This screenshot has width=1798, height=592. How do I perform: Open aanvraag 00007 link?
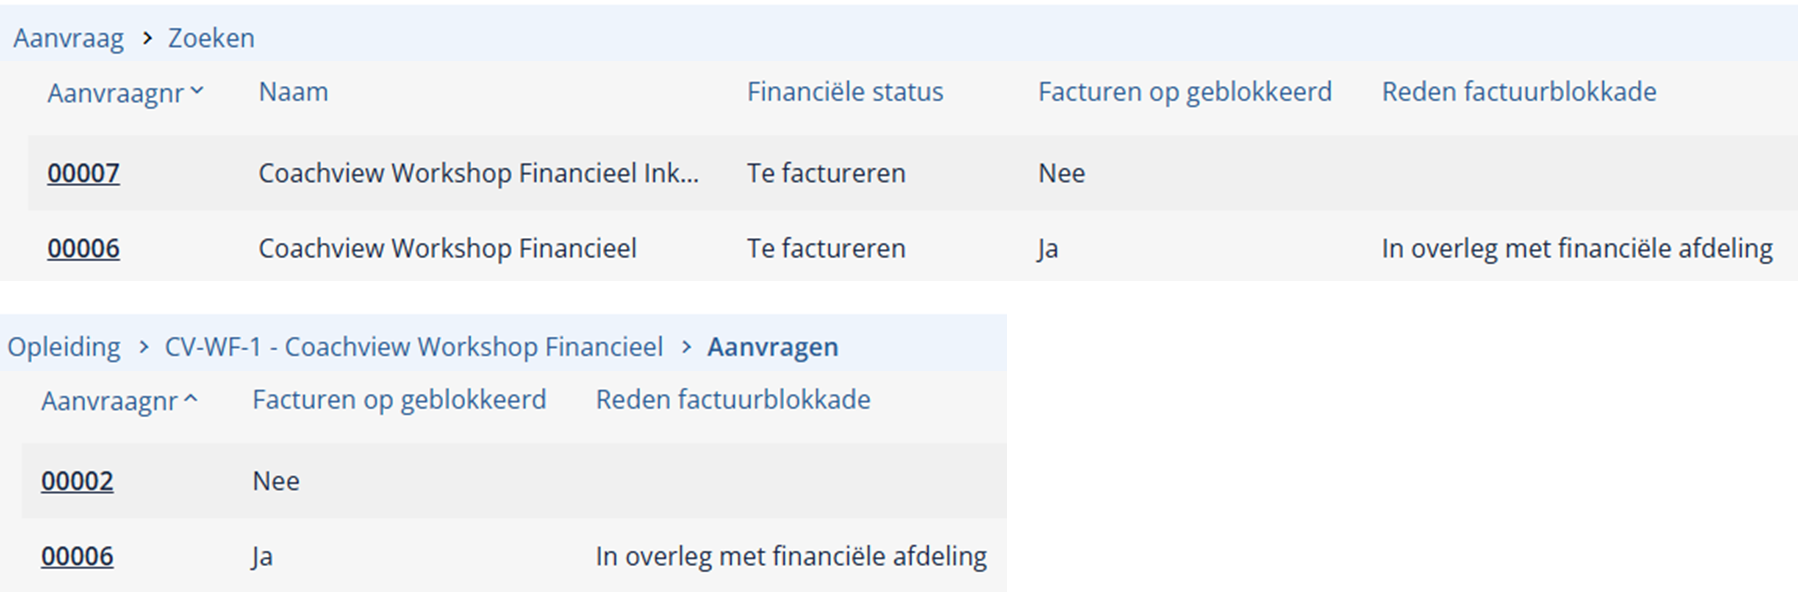83,173
